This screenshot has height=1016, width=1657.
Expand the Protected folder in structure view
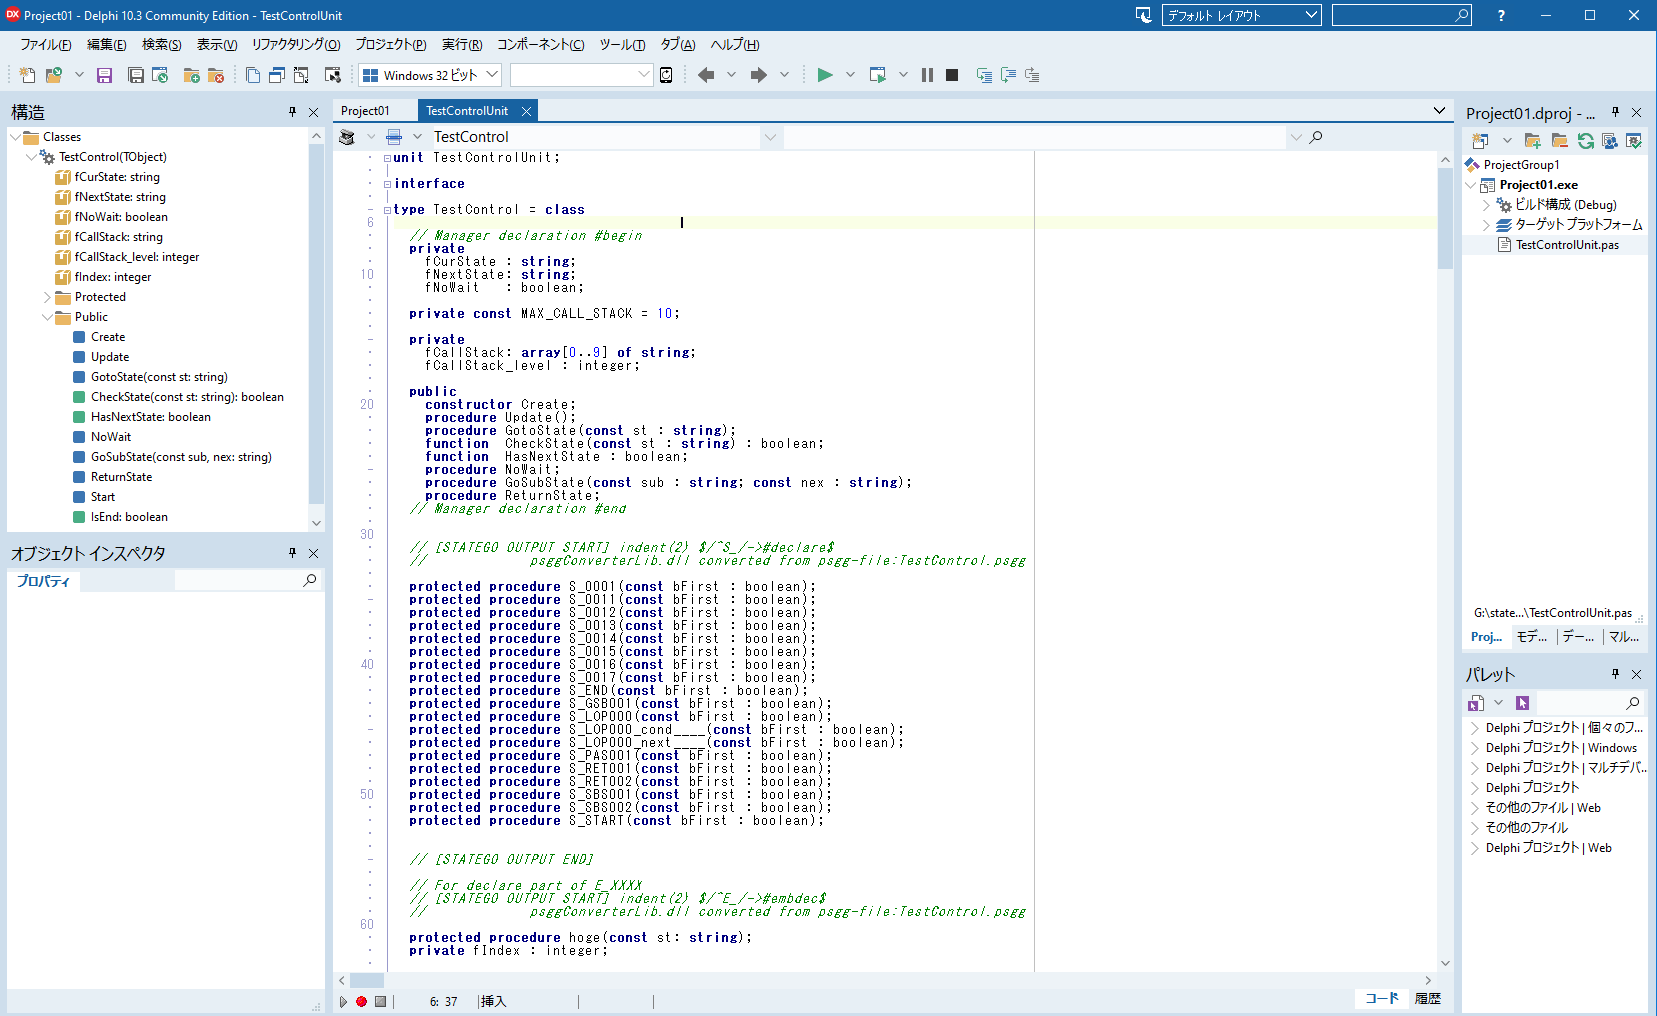(46, 297)
